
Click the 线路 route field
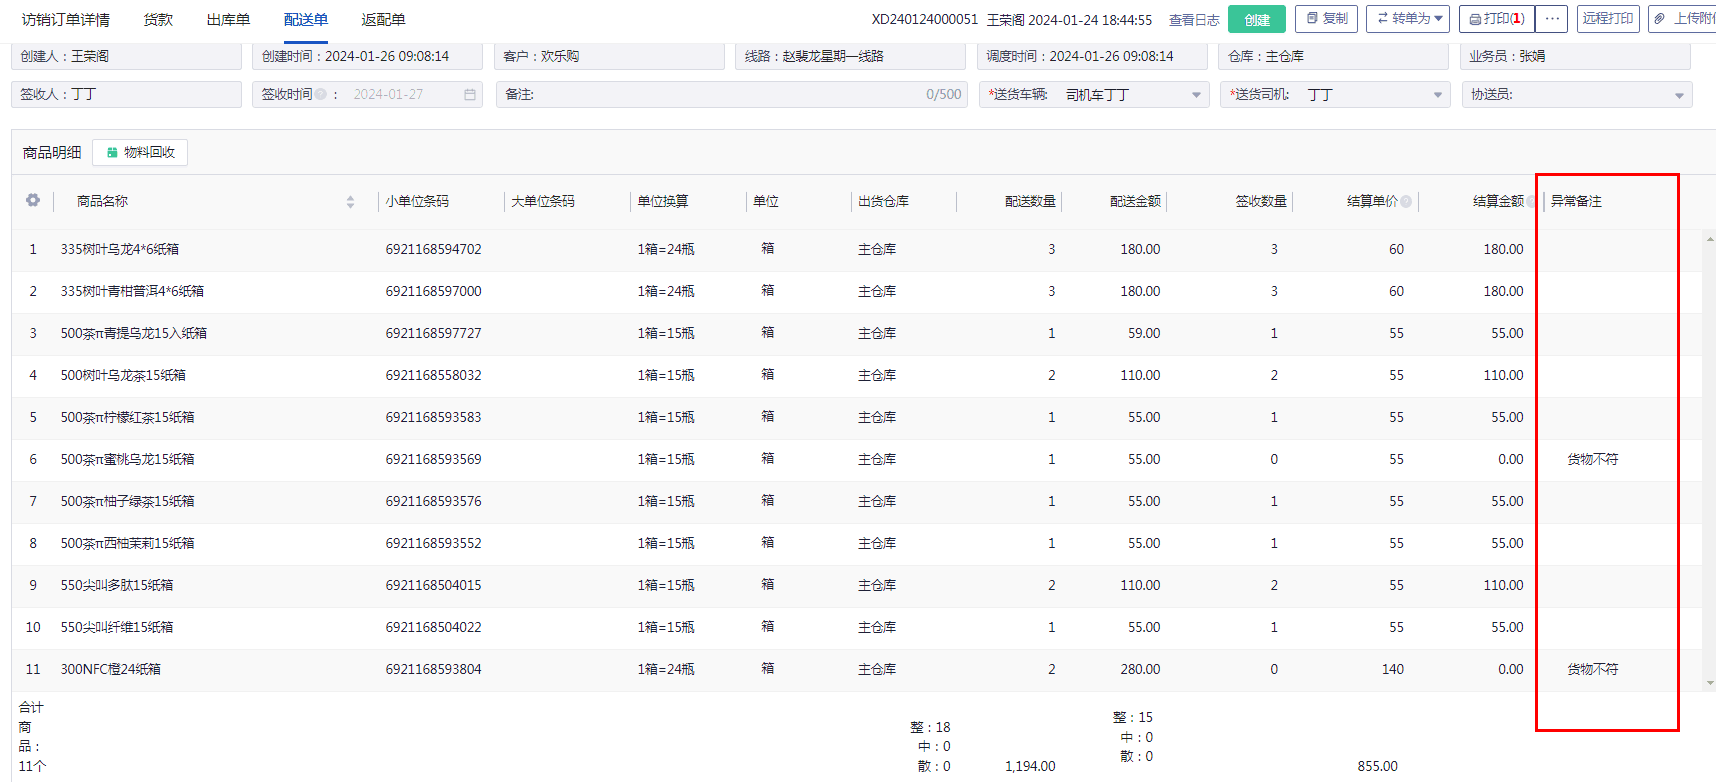click(x=850, y=57)
